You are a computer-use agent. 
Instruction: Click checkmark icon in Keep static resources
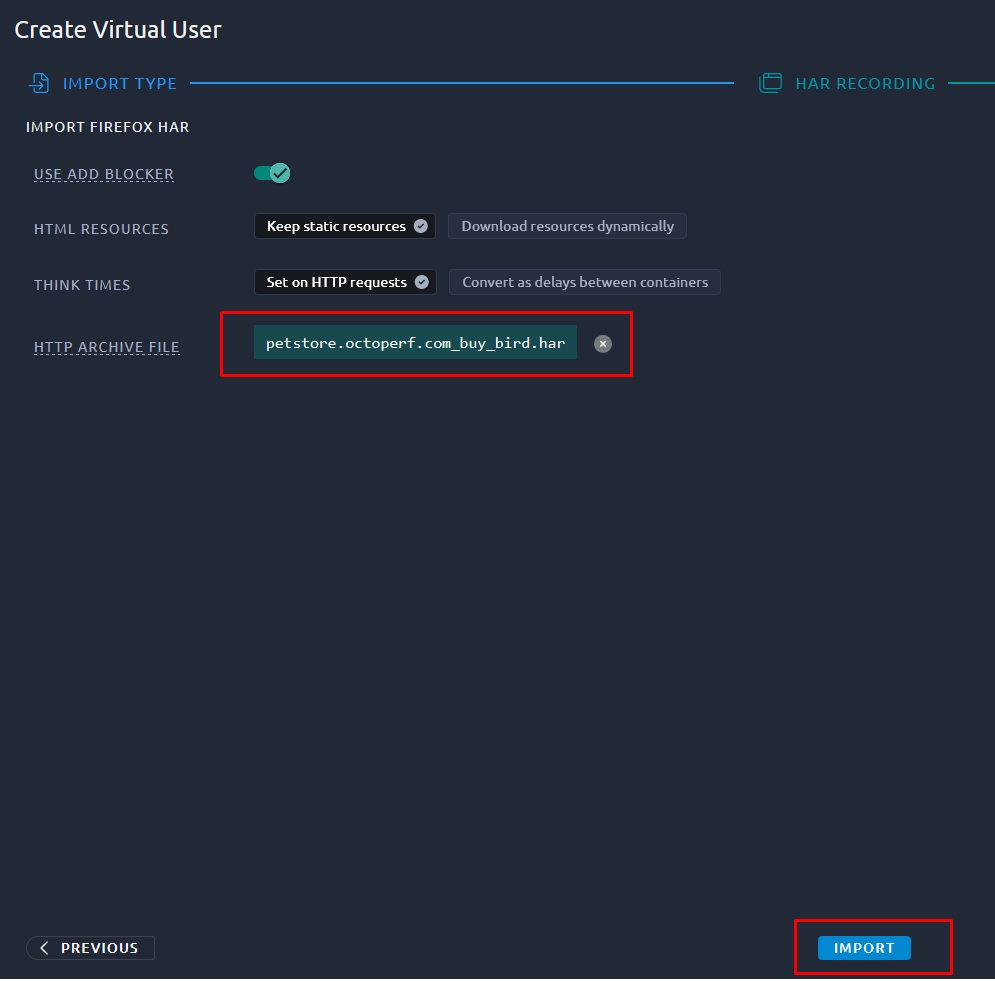pos(421,226)
